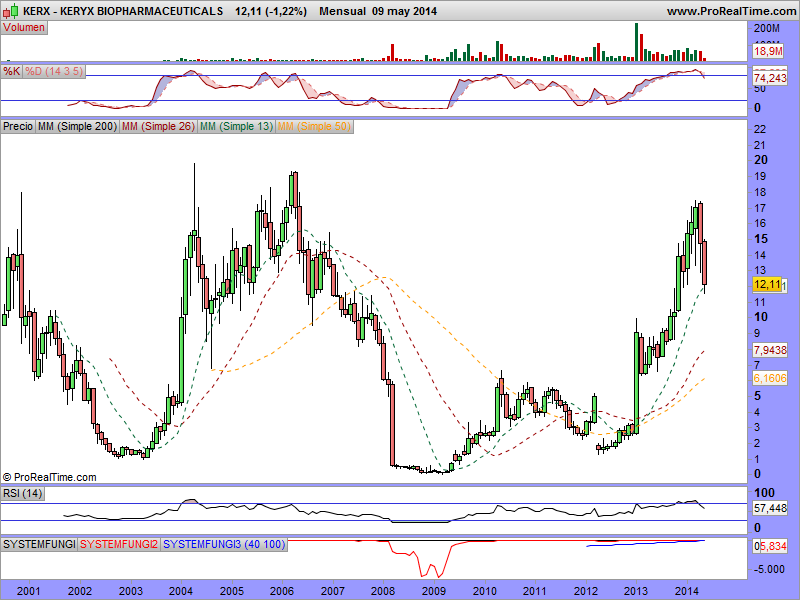Click the 18 price axis label
The height and width of the screenshot is (600, 800).
pyautogui.click(x=760, y=192)
